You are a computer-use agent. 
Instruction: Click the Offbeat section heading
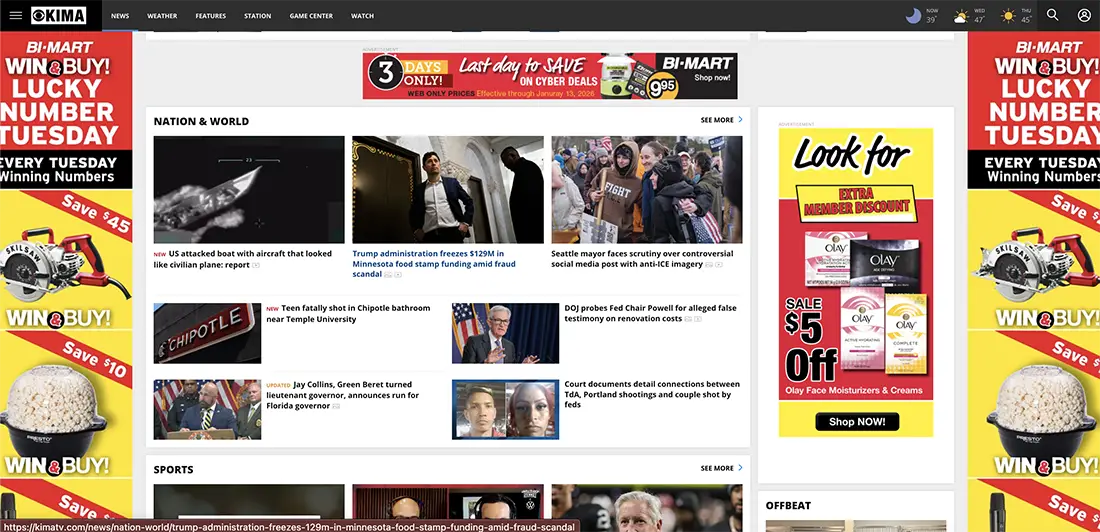point(788,505)
